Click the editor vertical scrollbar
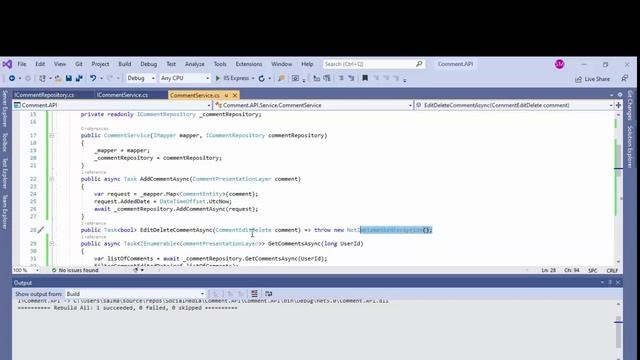Image resolution: width=640 pixels, height=360 pixels. click(618, 188)
